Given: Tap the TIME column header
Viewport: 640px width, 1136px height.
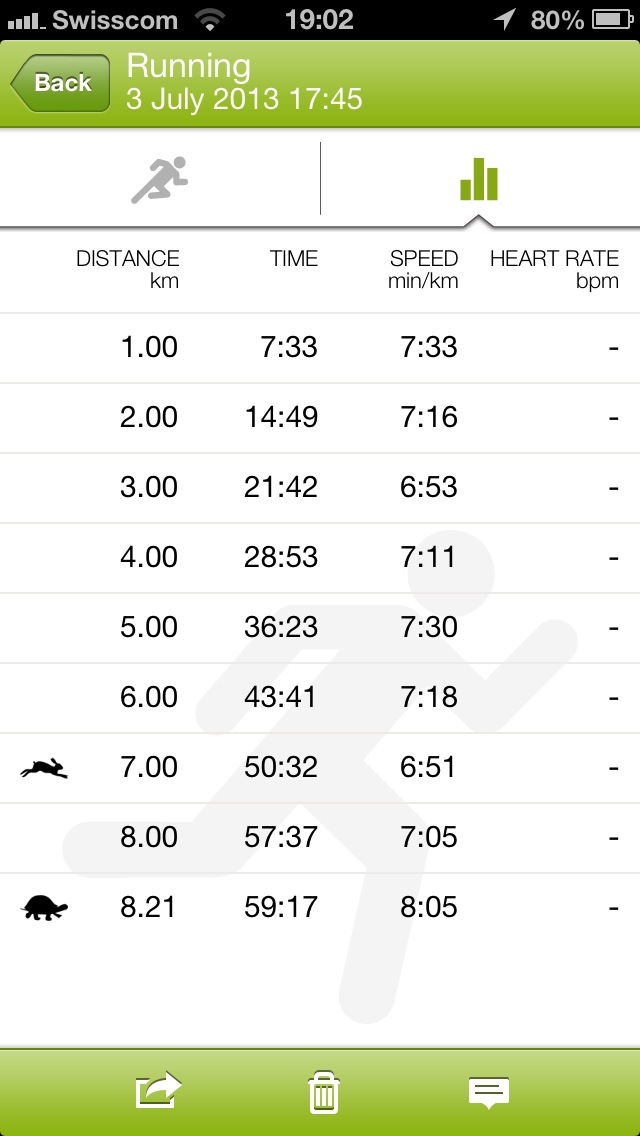Looking at the screenshot, I should point(294,259).
